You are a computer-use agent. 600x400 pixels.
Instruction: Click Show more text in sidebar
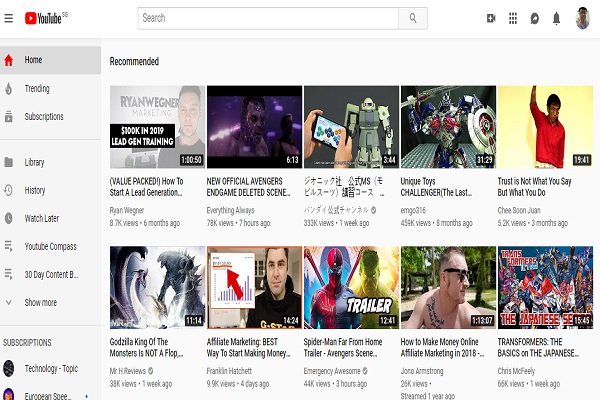tap(41, 302)
